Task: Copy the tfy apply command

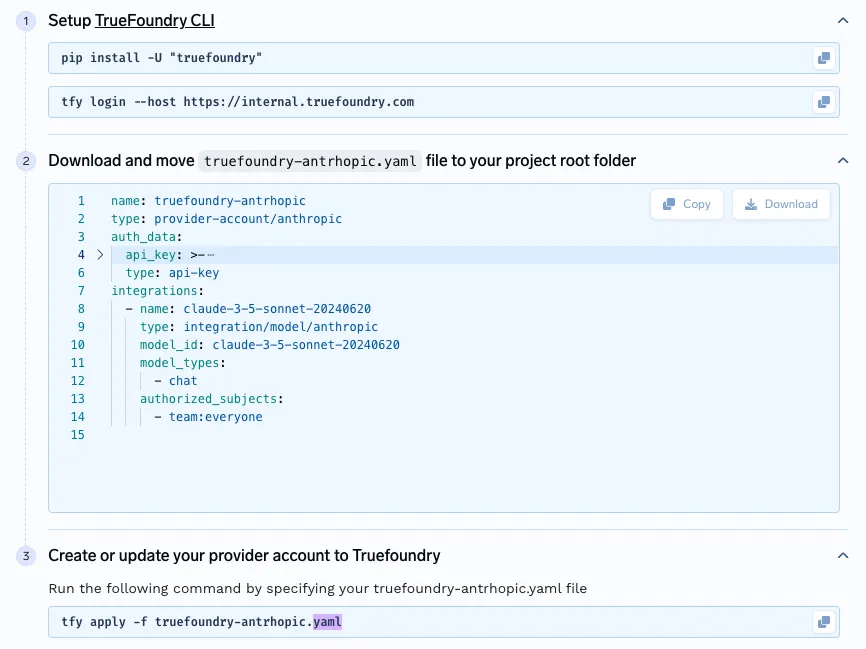Action: pyautogui.click(x=823, y=621)
